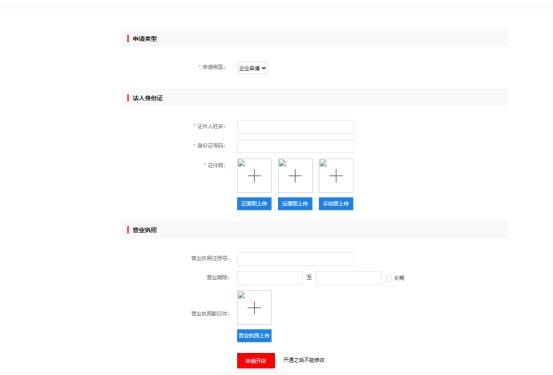Click the 申请类型 section heading
This screenshot has width=553, height=375.
point(145,38)
